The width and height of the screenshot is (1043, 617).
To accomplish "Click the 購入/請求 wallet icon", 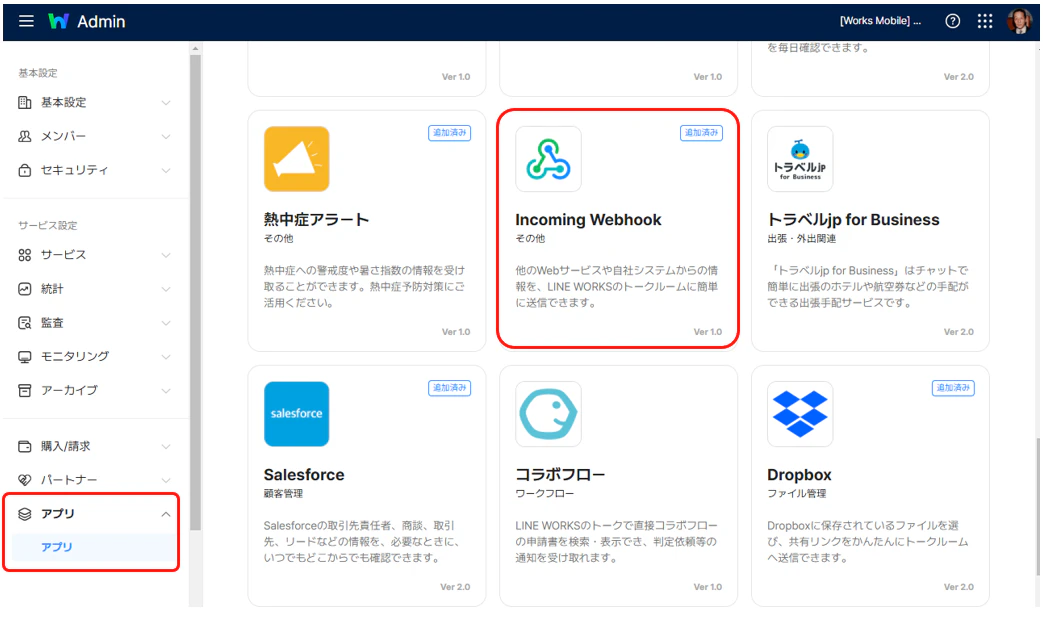I will click(x=25, y=447).
